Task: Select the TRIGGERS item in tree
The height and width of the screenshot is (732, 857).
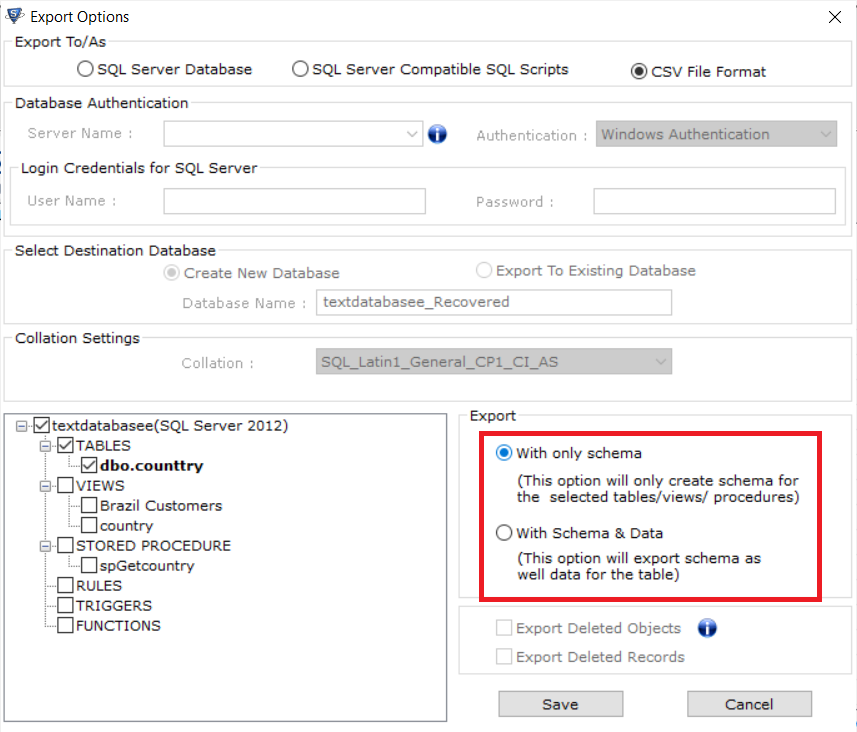Action: coord(114,606)
